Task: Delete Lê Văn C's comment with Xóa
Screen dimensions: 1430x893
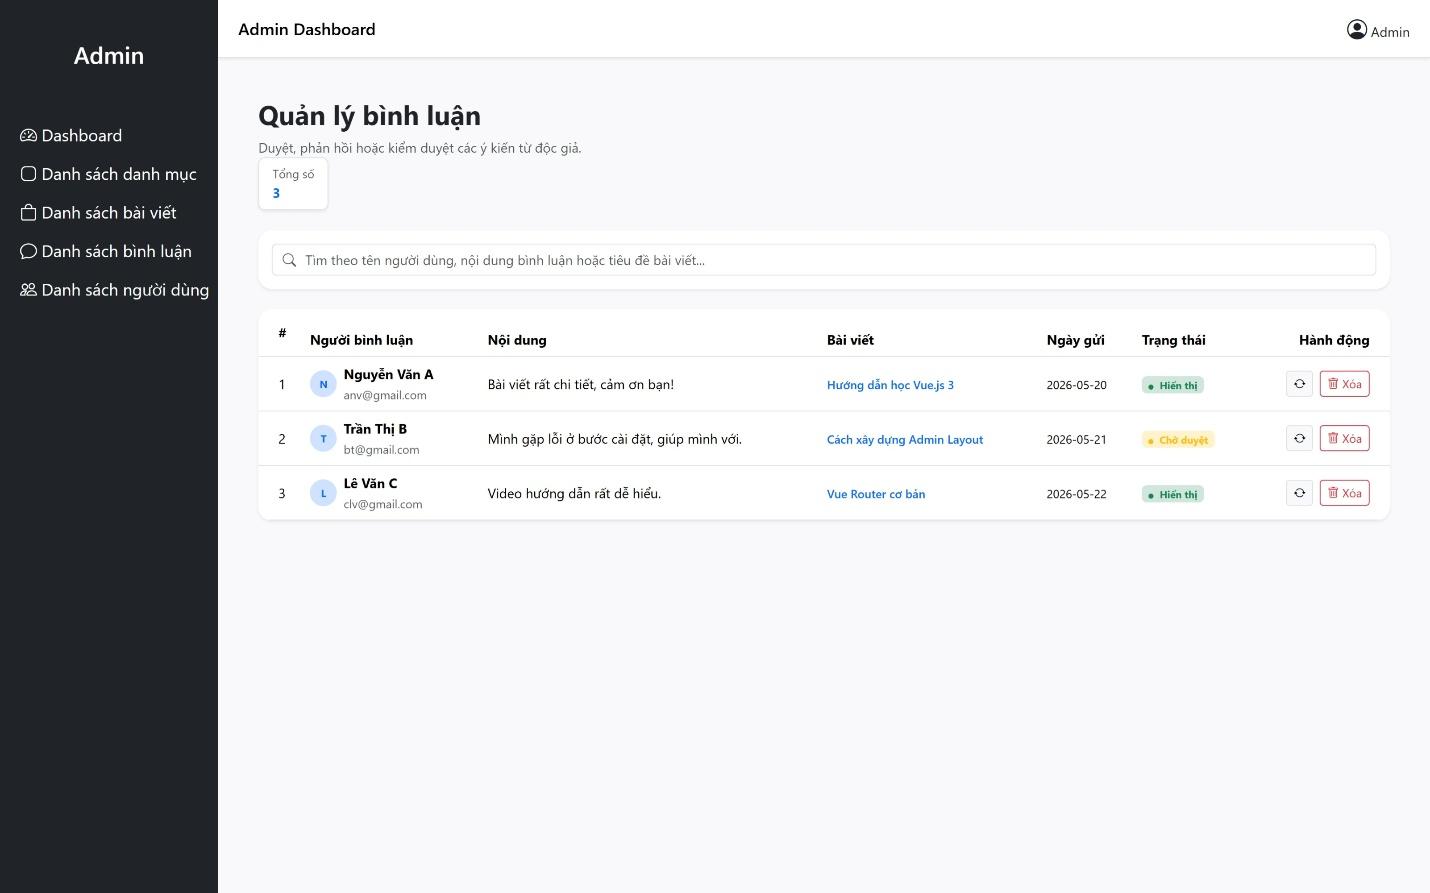Action: click(x=1344, y=493)
